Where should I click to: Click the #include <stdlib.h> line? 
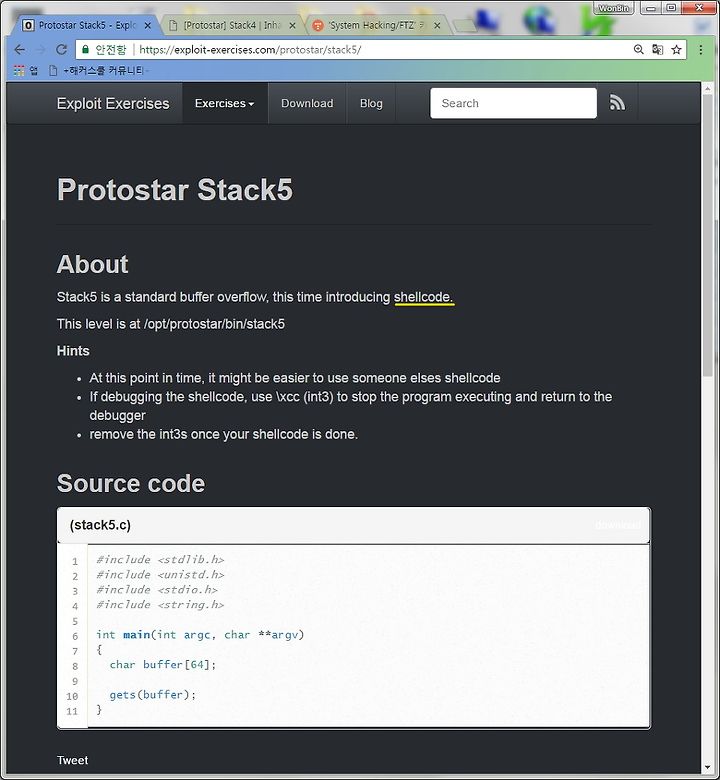tap(160, 560)
